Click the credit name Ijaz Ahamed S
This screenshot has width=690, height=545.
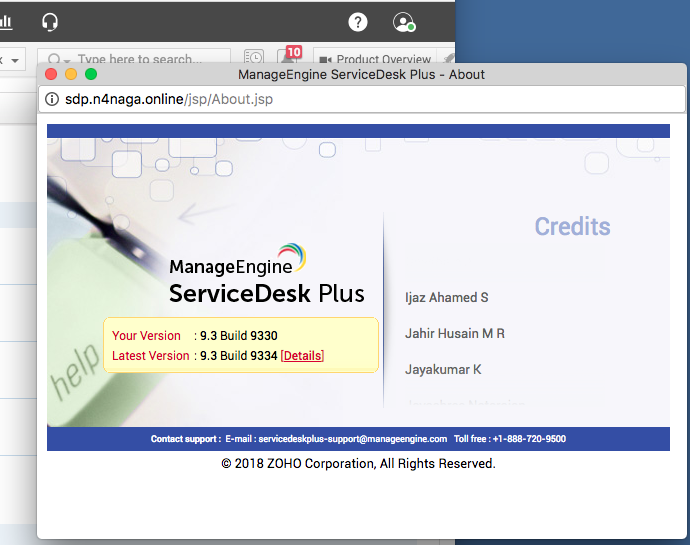coord(447,298)
